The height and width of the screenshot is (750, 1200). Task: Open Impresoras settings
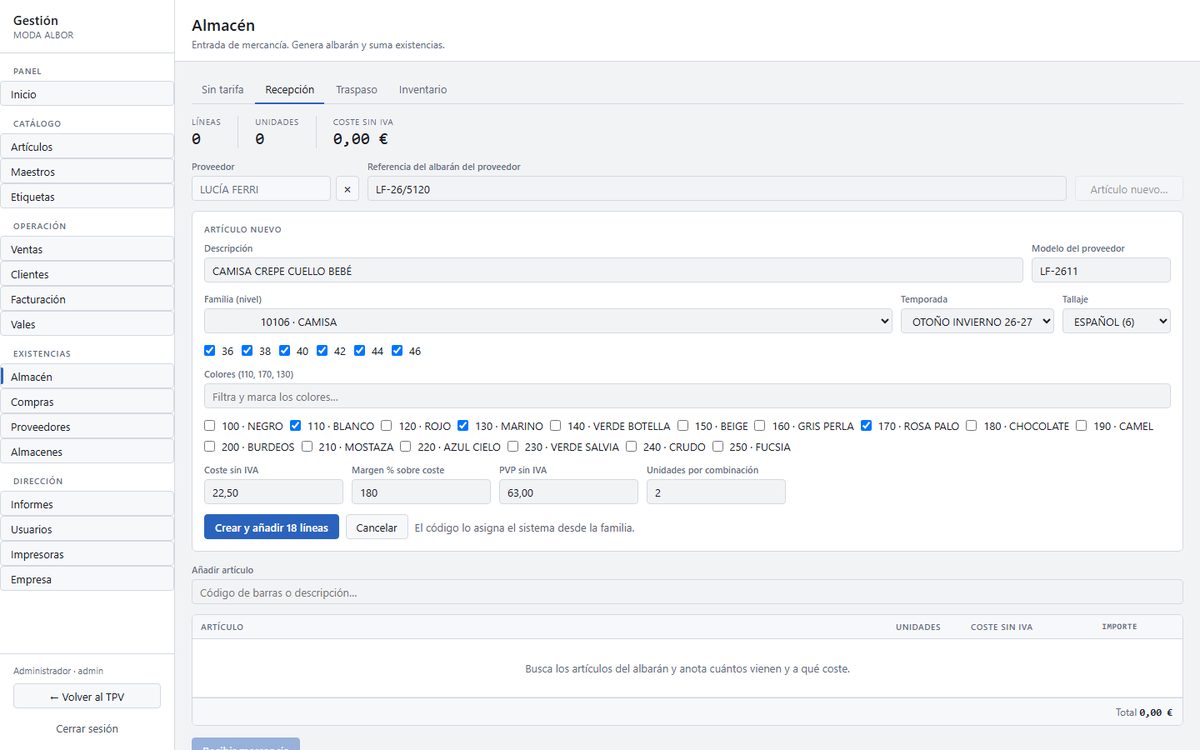click(x=87, y=554)
